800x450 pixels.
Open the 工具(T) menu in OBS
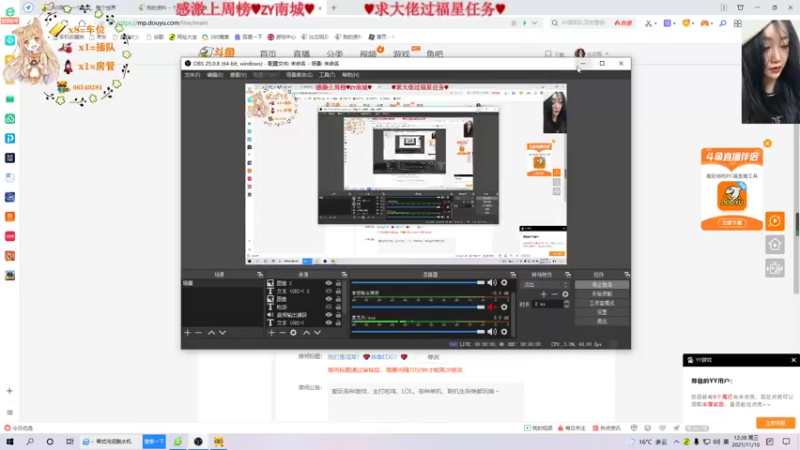[327, 75]
